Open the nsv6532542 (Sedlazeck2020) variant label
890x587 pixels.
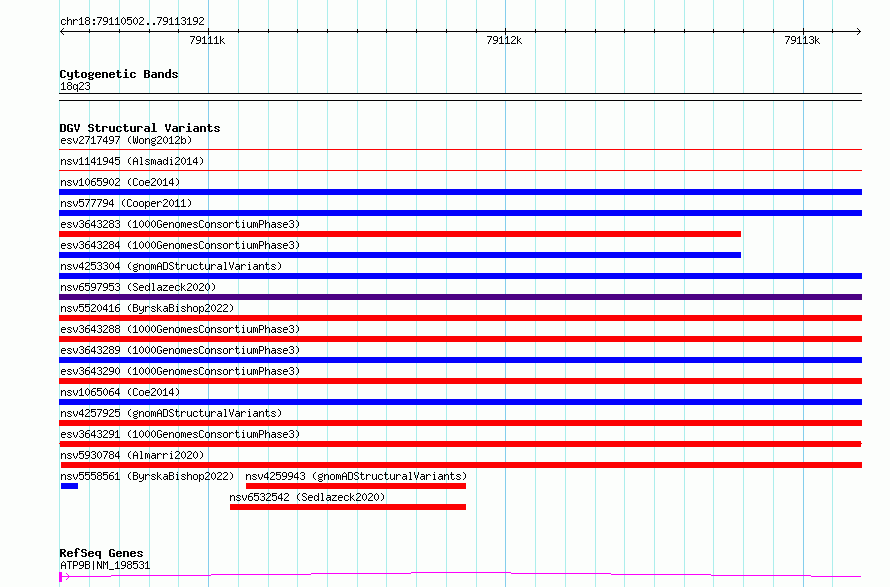(307, 497)
